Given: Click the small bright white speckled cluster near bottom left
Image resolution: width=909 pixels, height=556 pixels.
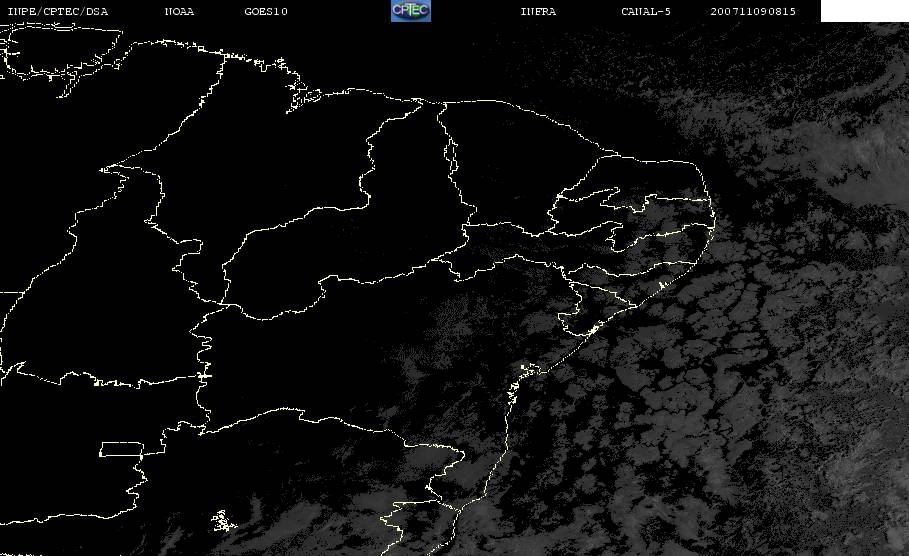Looking at the screenshot, I should pyautogui.click(x=222, y=519).
